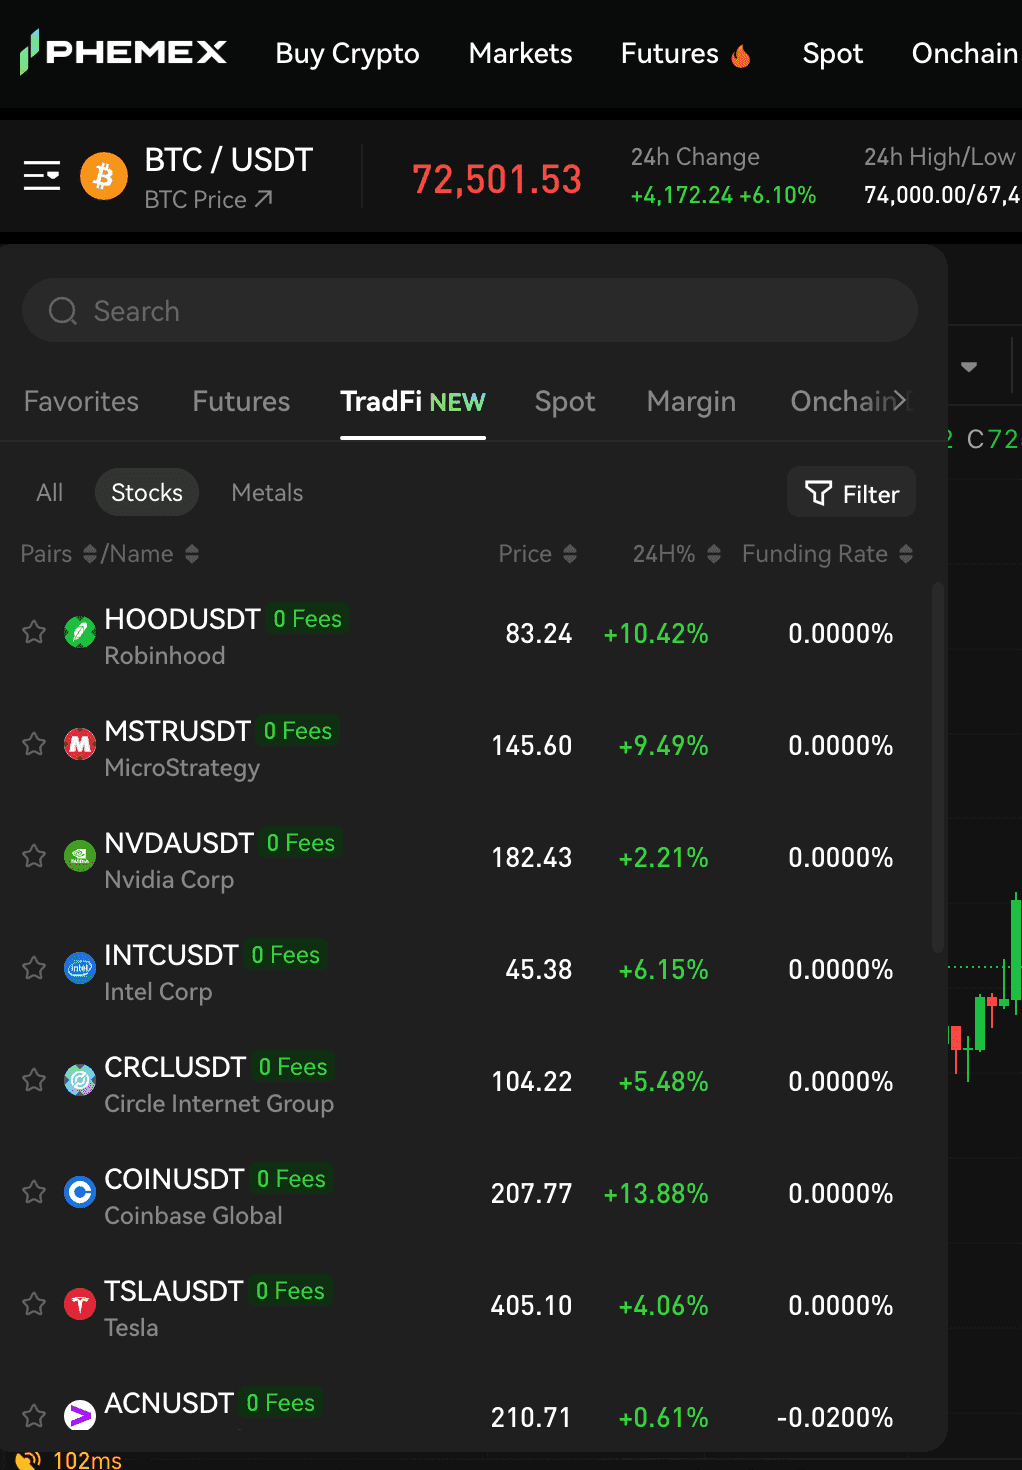Switch to the Spot market tab

pos(564,402)
